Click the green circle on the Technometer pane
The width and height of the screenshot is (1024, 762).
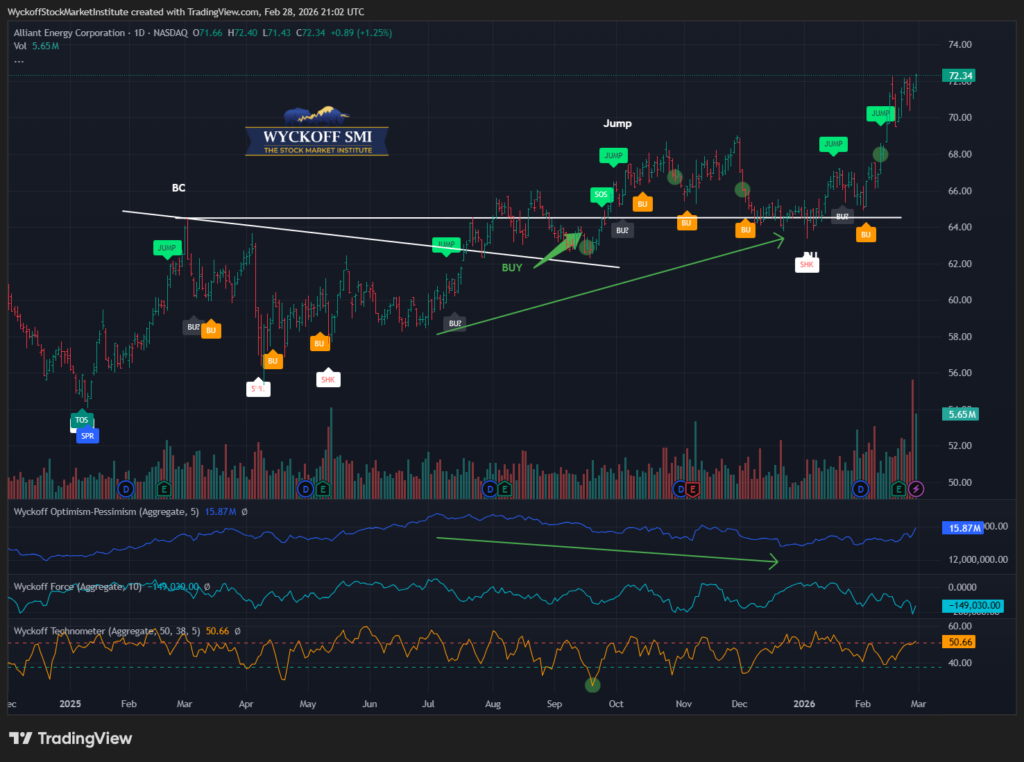point(593,684)
